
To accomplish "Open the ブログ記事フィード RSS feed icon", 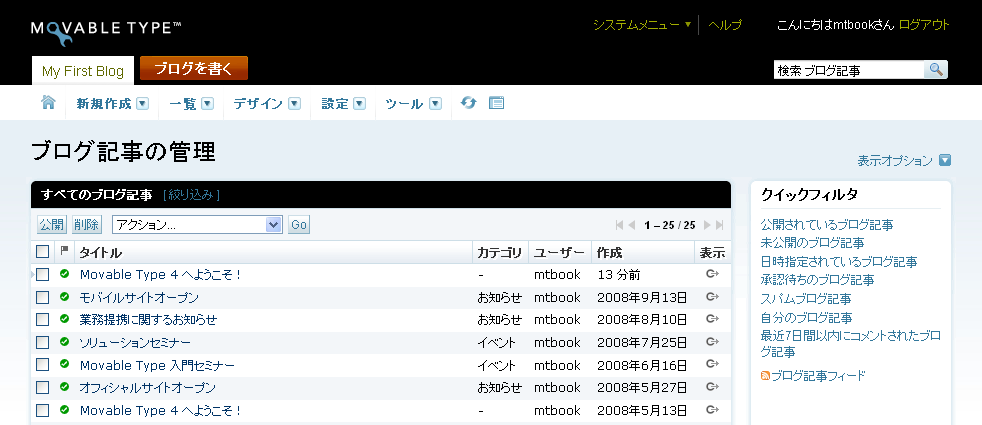I will coord(765,376).
